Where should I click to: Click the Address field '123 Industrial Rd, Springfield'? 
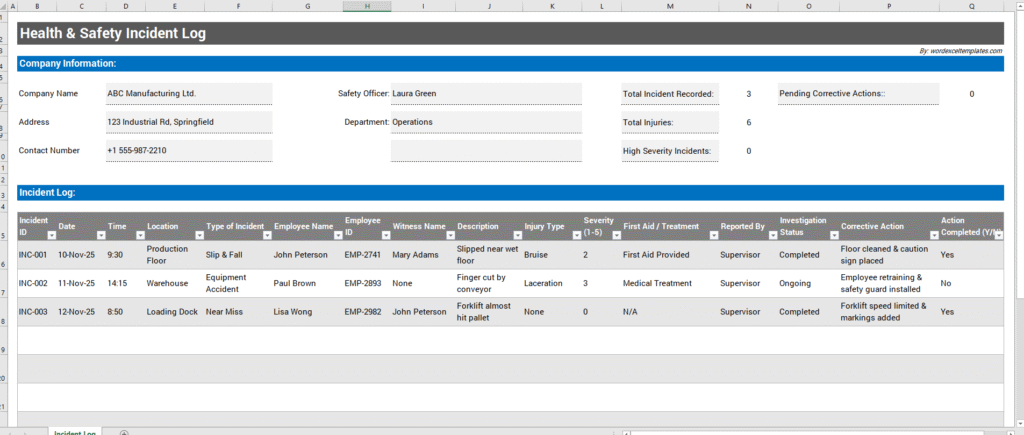[x=189, y=122]
